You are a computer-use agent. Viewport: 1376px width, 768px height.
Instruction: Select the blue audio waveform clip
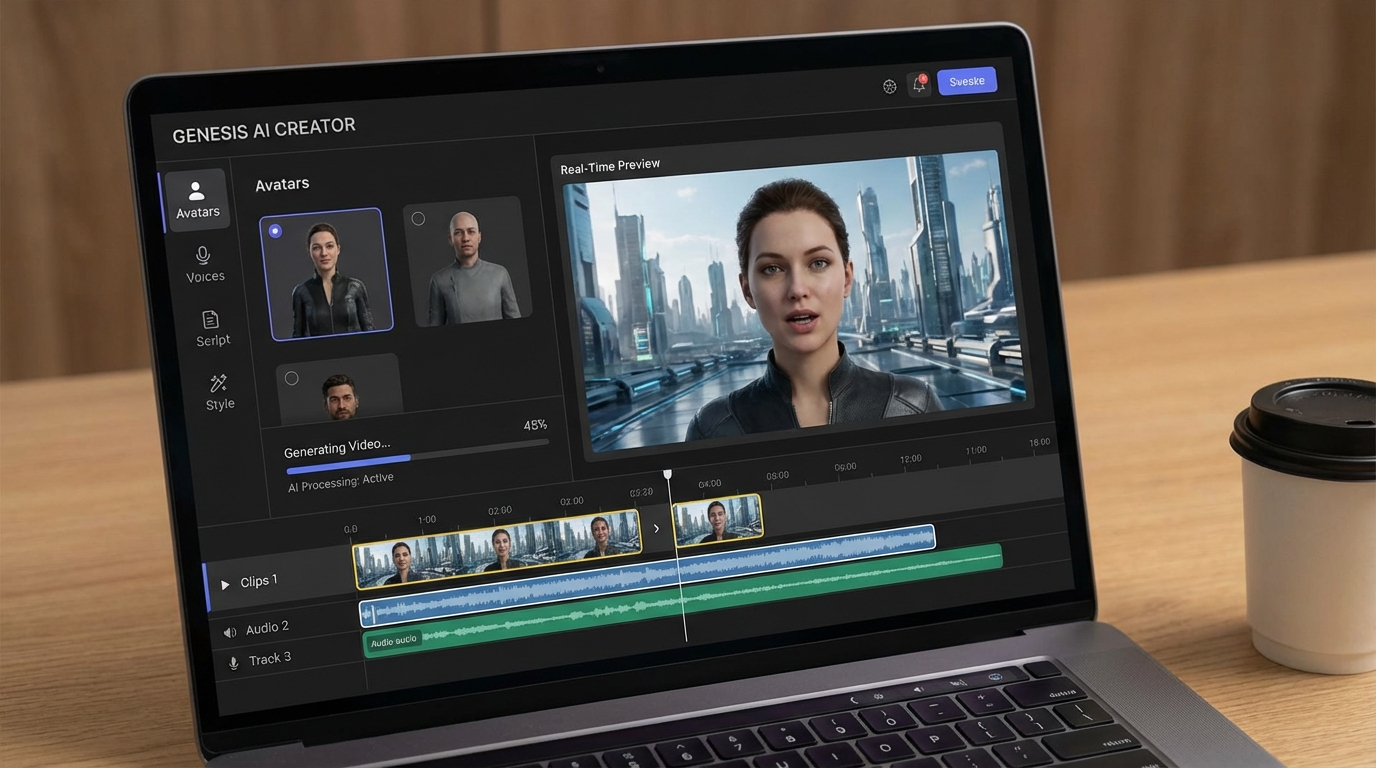pos(647,576)
